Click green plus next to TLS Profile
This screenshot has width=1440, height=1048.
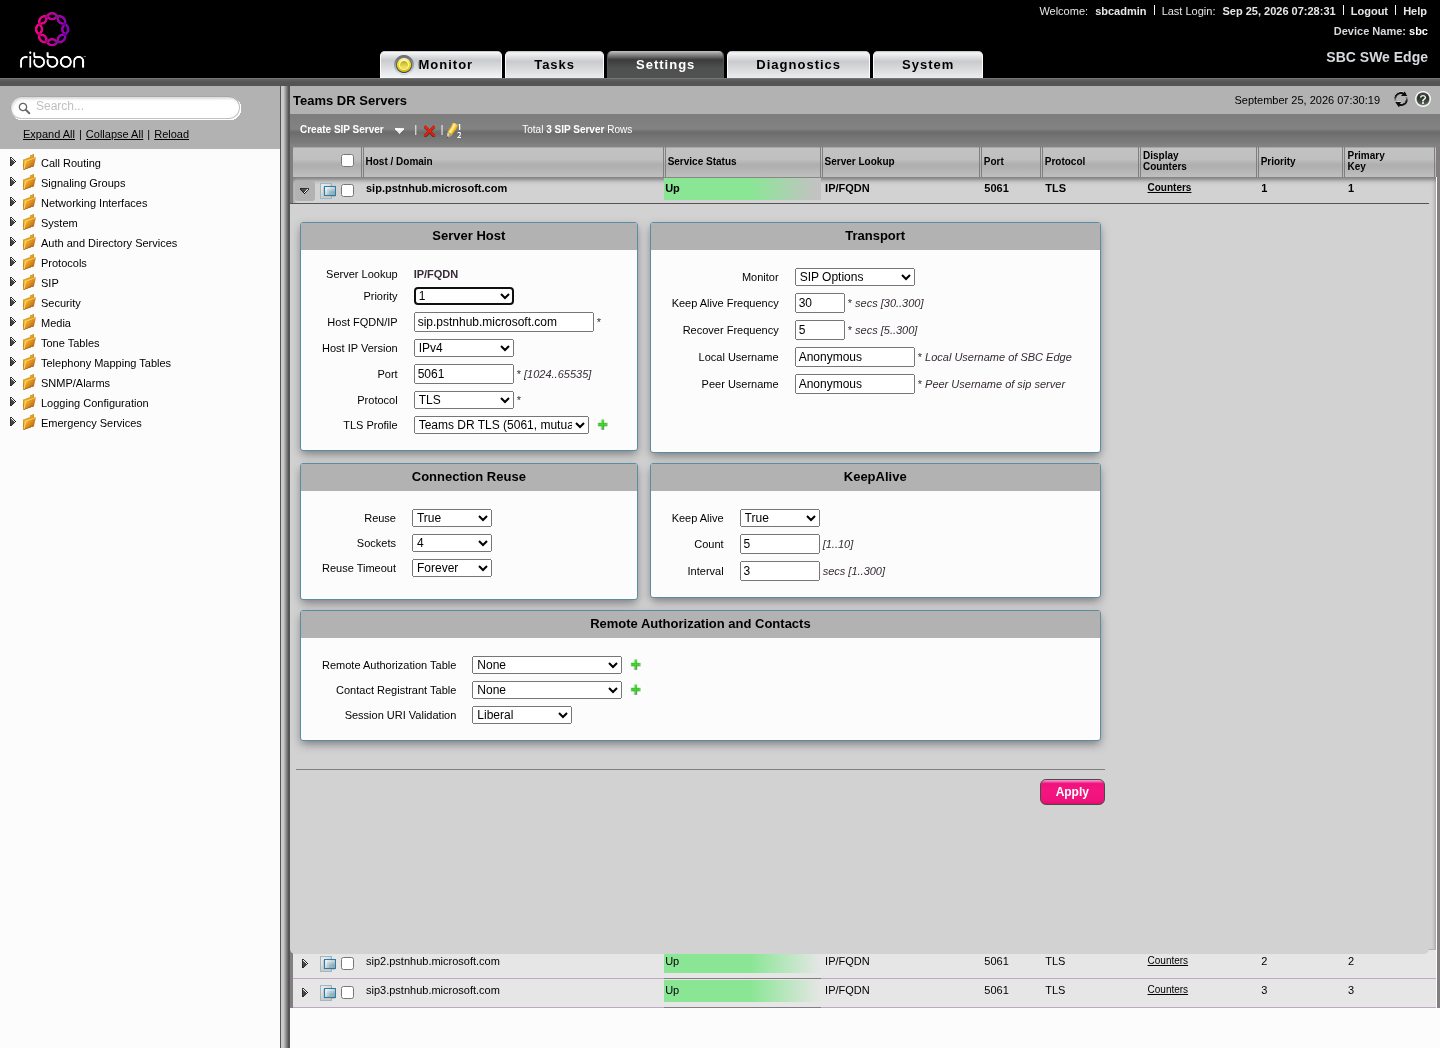[x=602, y=425]
